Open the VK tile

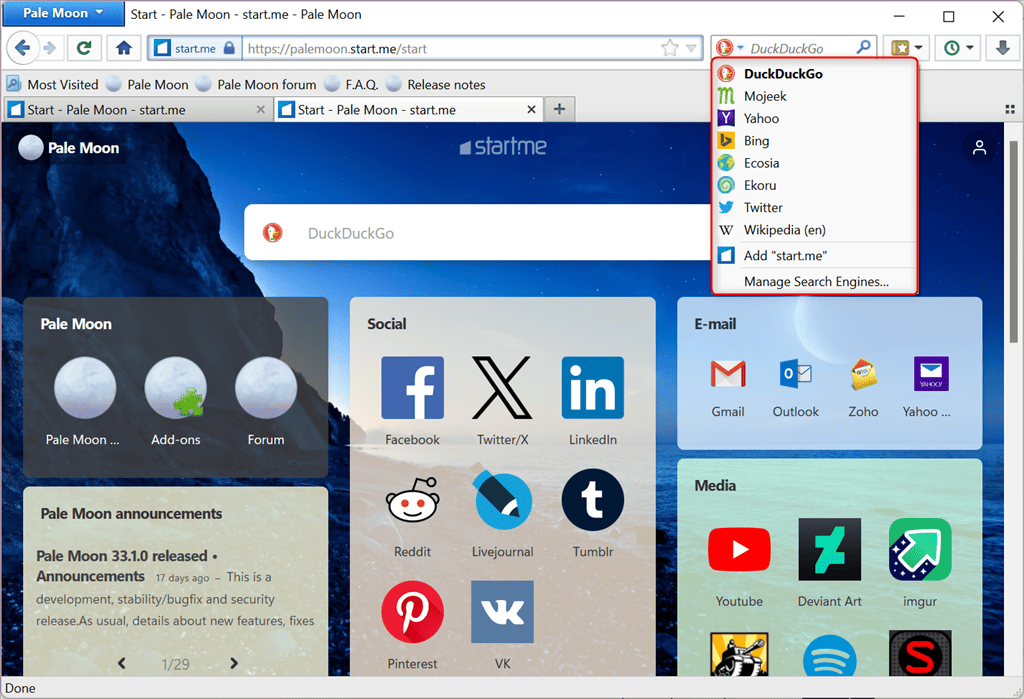[x=502, y=625]
